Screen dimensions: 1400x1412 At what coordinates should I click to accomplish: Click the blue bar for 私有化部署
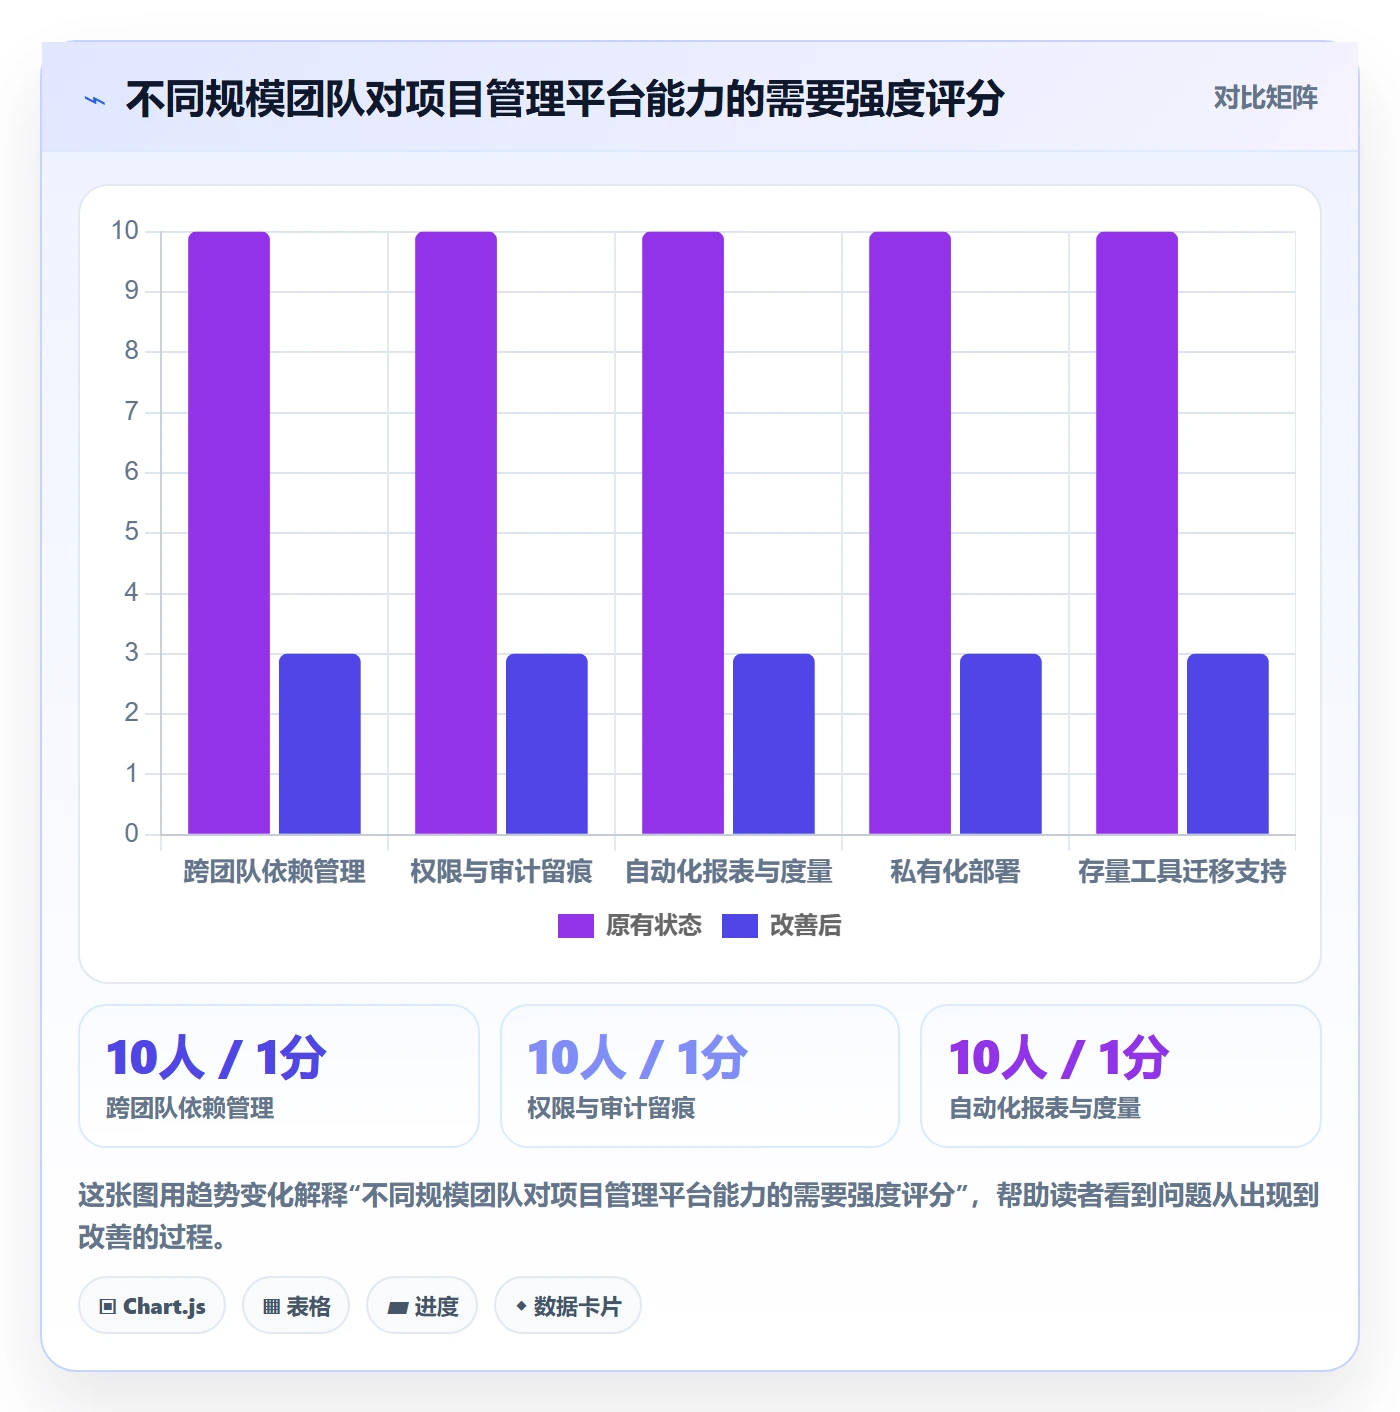coord(1001,744)
